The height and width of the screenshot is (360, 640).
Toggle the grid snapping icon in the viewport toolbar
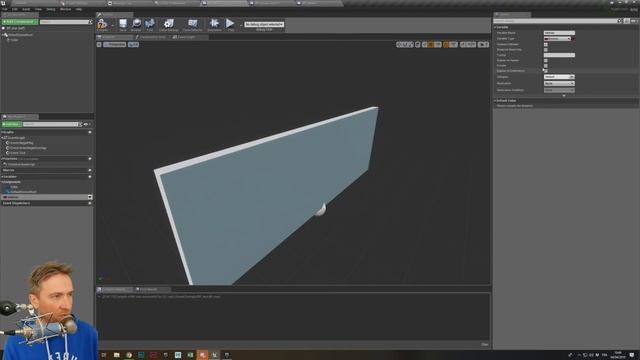pyautogui.click(x=430, y=44)
